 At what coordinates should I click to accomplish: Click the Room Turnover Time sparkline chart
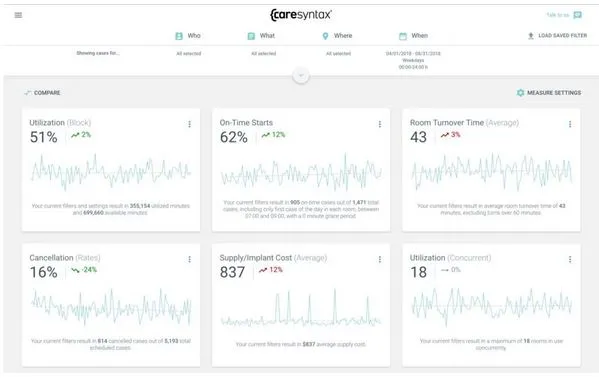click(492, 172)
